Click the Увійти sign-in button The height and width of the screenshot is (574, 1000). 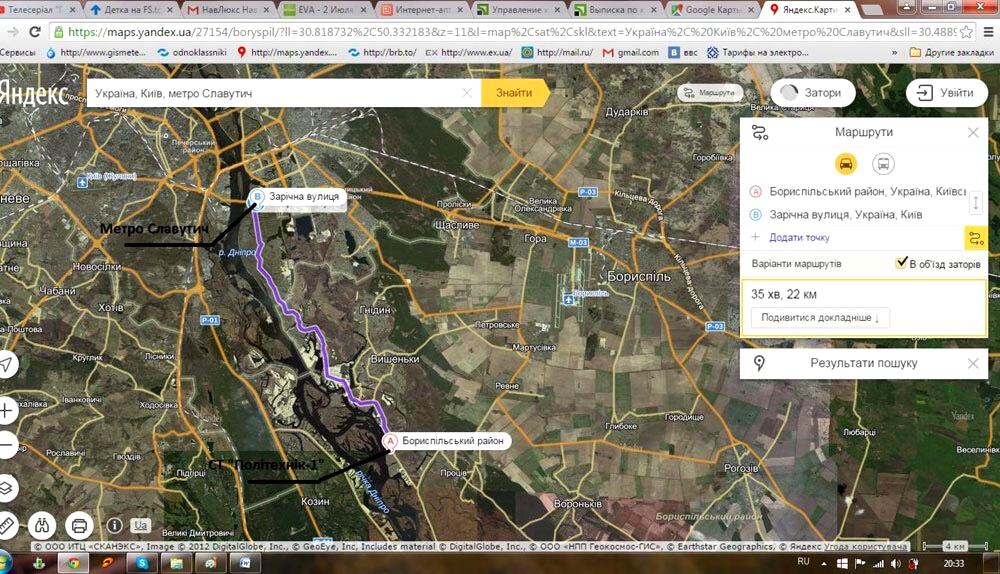947,93
